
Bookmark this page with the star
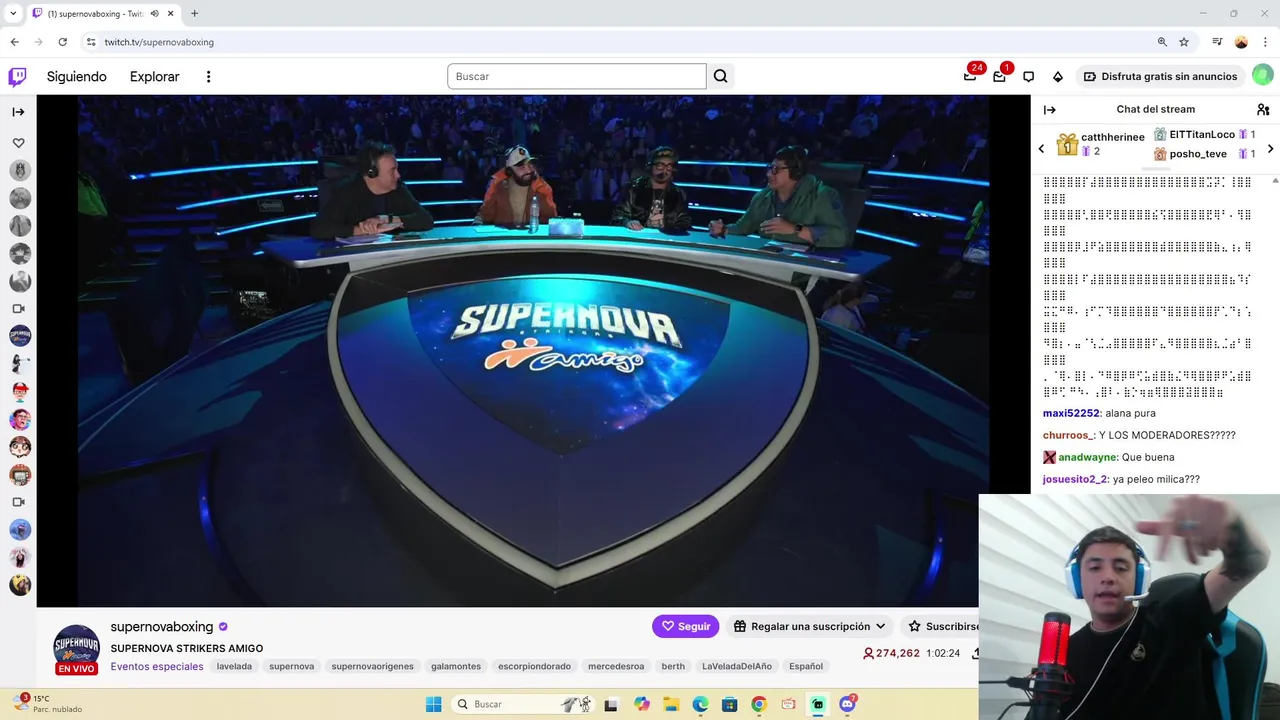(x=1184, y=42)
